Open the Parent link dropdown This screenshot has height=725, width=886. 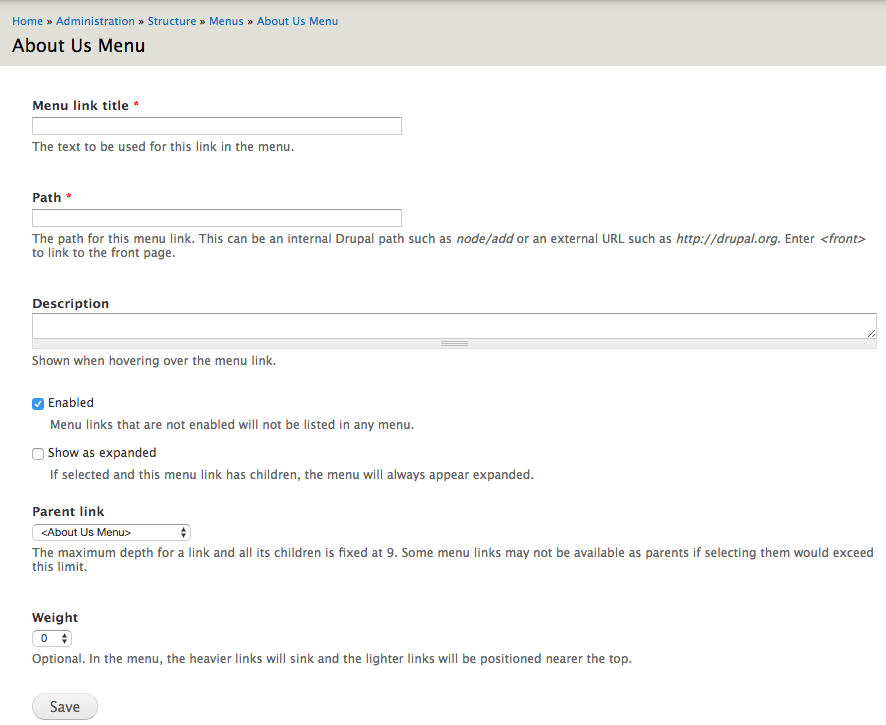point(111,533)
